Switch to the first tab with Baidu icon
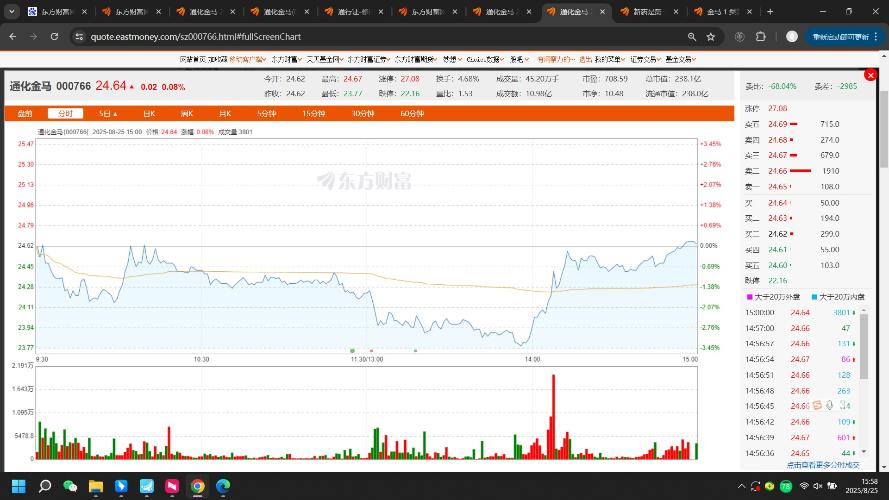 57,11
